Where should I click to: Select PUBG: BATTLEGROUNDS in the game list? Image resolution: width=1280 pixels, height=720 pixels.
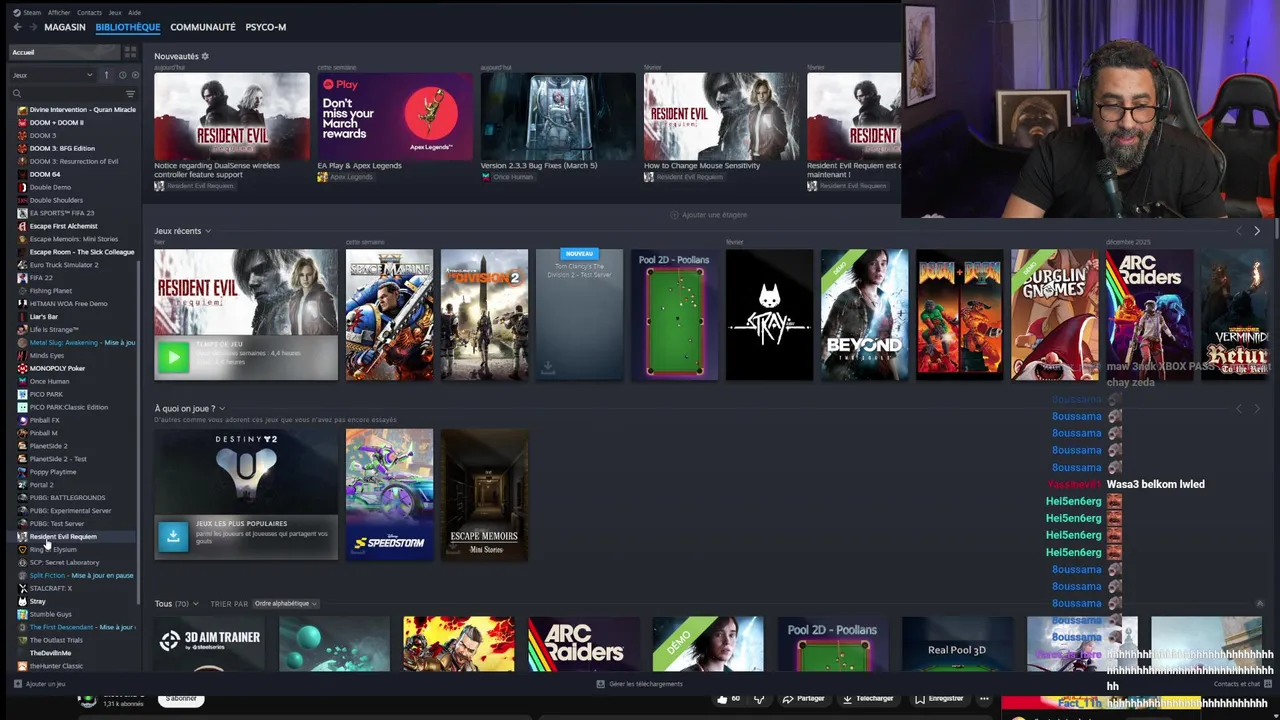pos(67,498)
